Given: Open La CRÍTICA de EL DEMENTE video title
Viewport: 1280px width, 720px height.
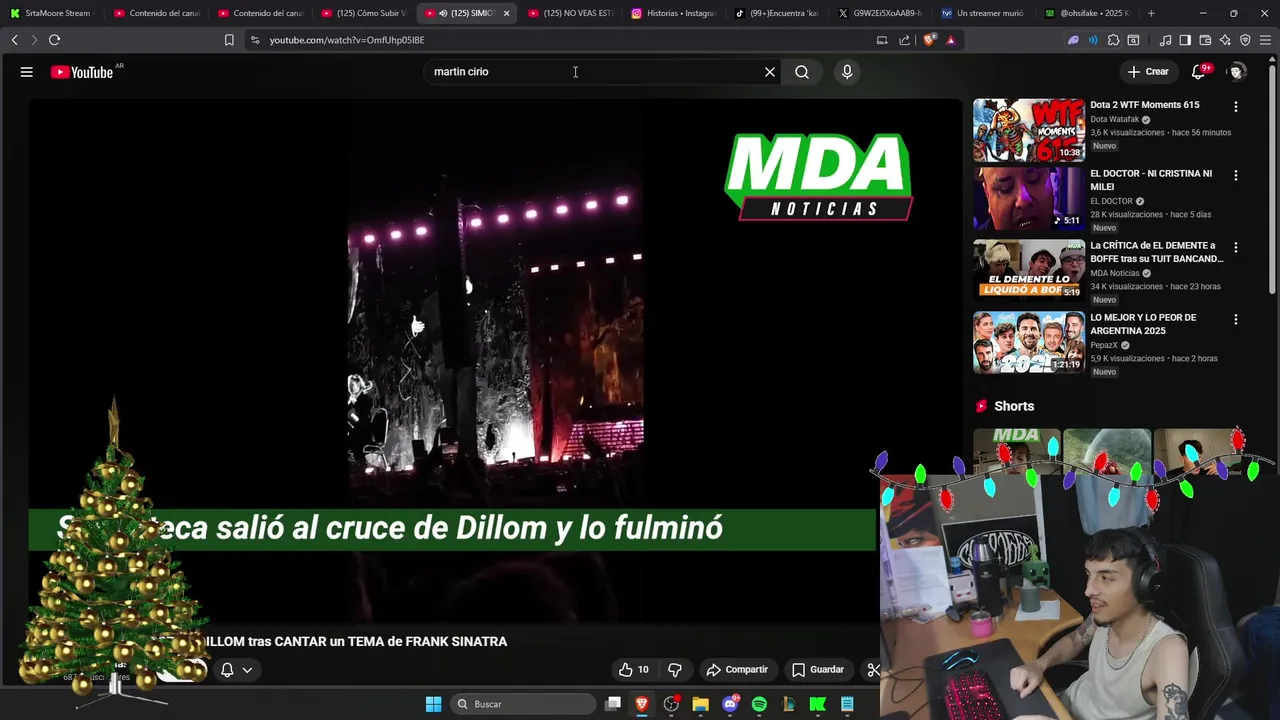Looking at the screenshot, I should coord(1156,252).
